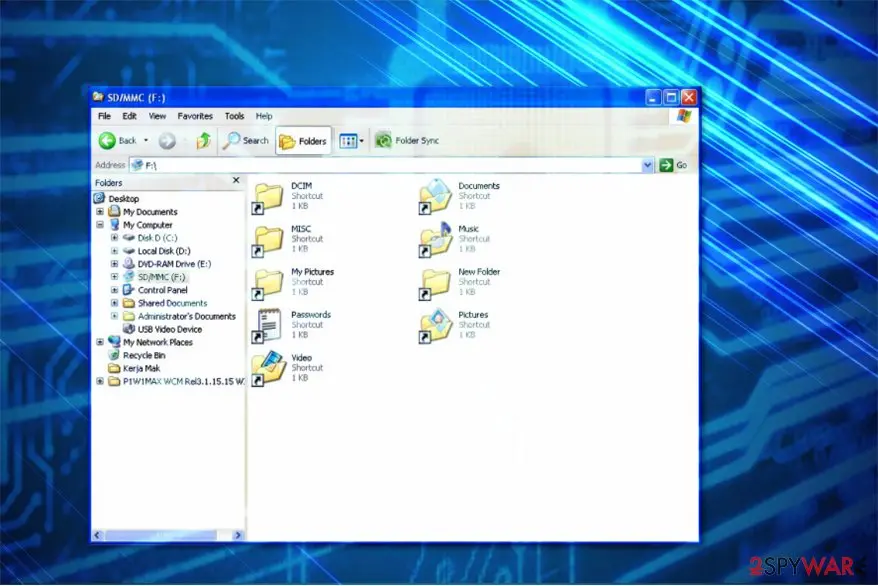This screenshot has width=878, height=586.
Task: Go up one folder level
Action: pyautogui.click(x=204, y=140)
